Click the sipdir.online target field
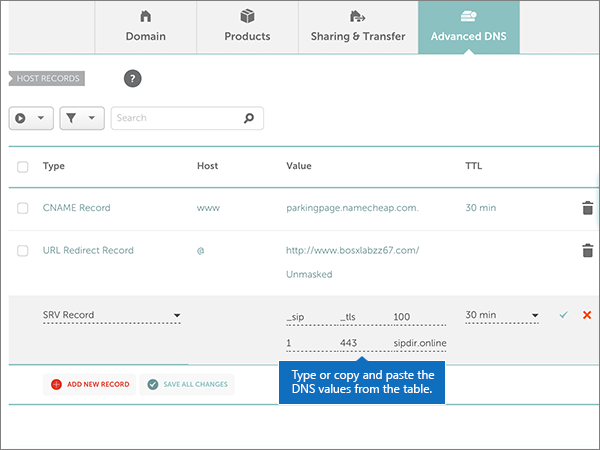Screen dimensions: 600x450 point(420,344)
